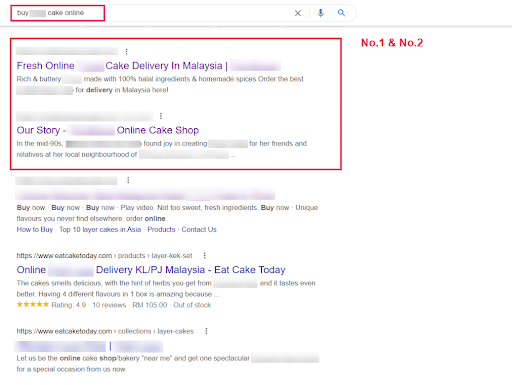Follow the 'Products' sitelink
This screenshot has width=512, height=385.
tap(161, 230)
